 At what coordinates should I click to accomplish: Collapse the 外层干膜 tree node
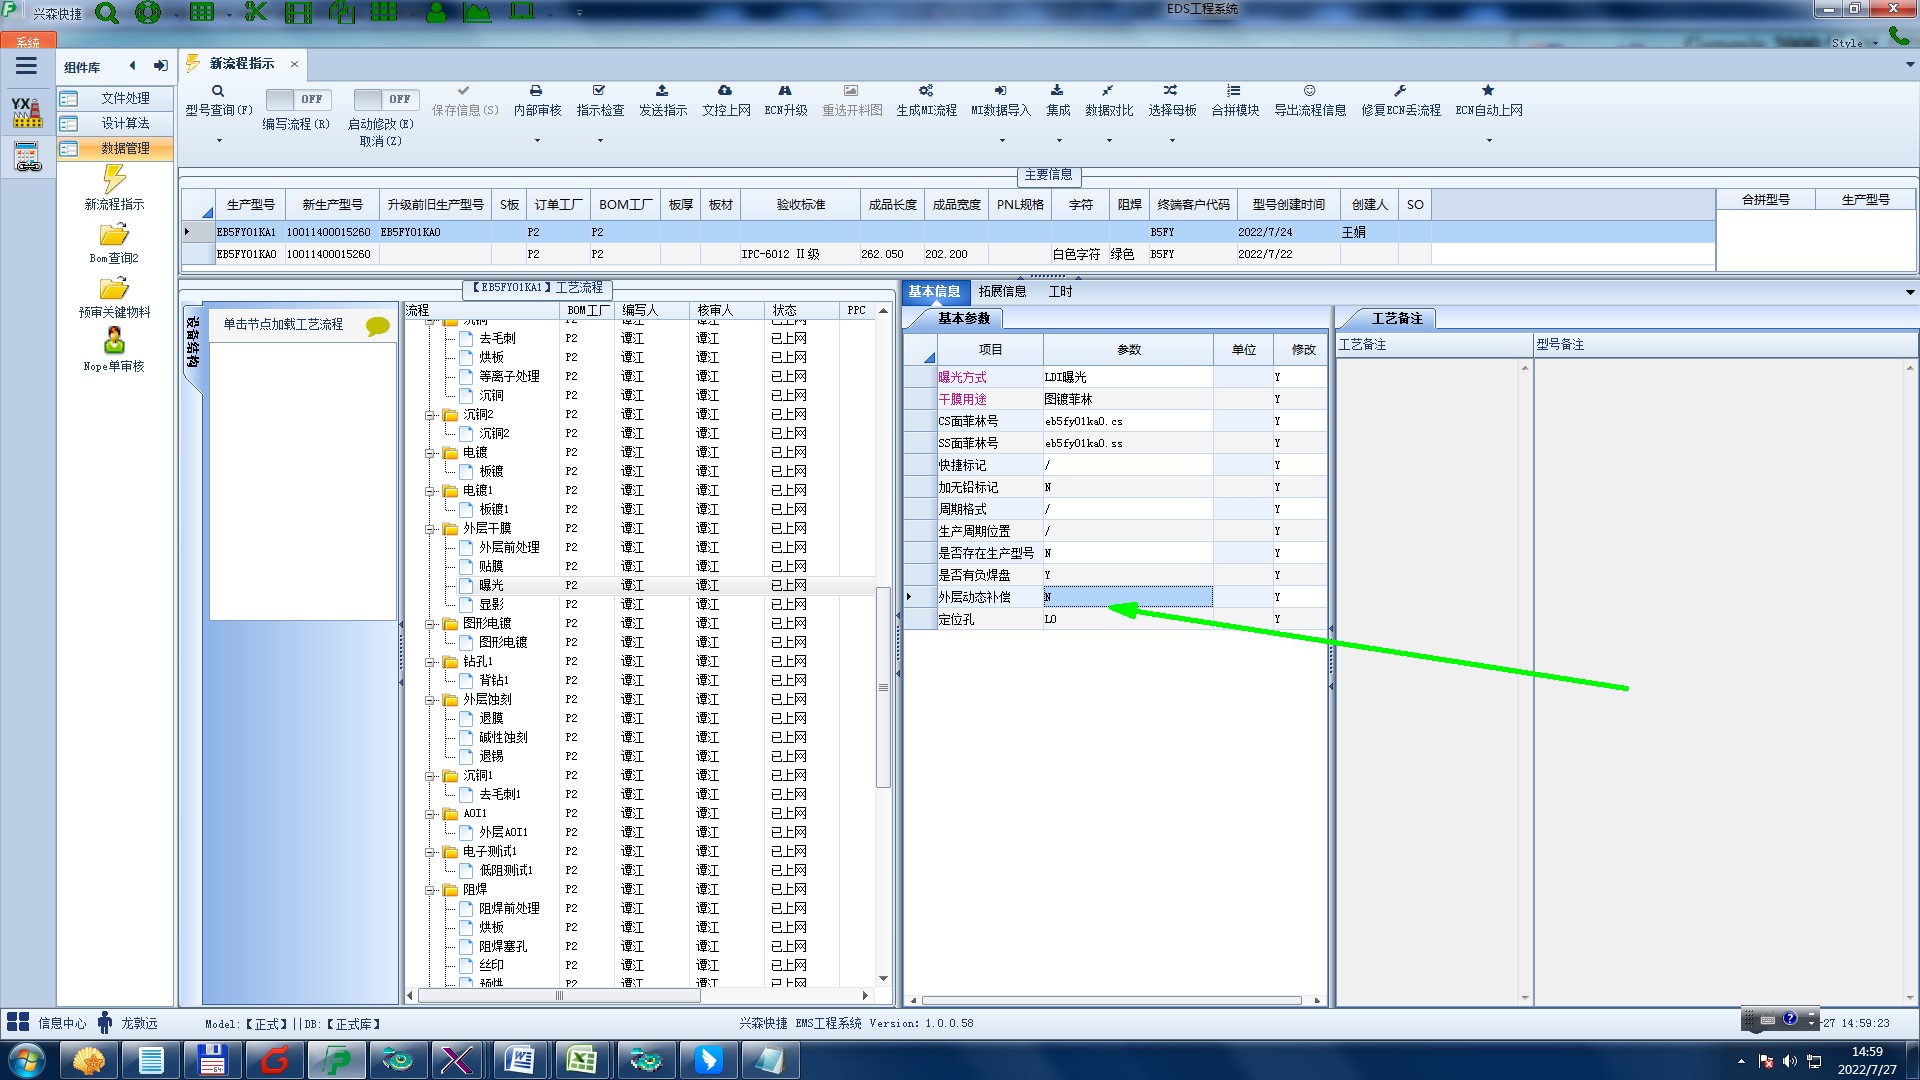click(x=430, y=529)
